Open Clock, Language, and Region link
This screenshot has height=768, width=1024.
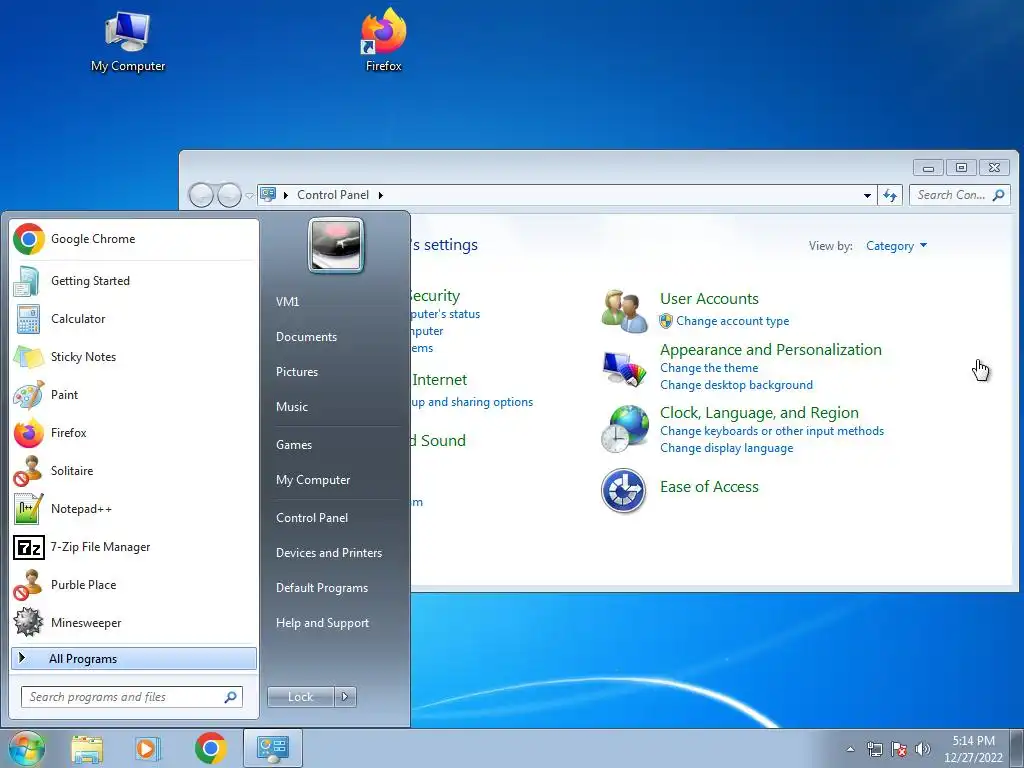[760, 413]
